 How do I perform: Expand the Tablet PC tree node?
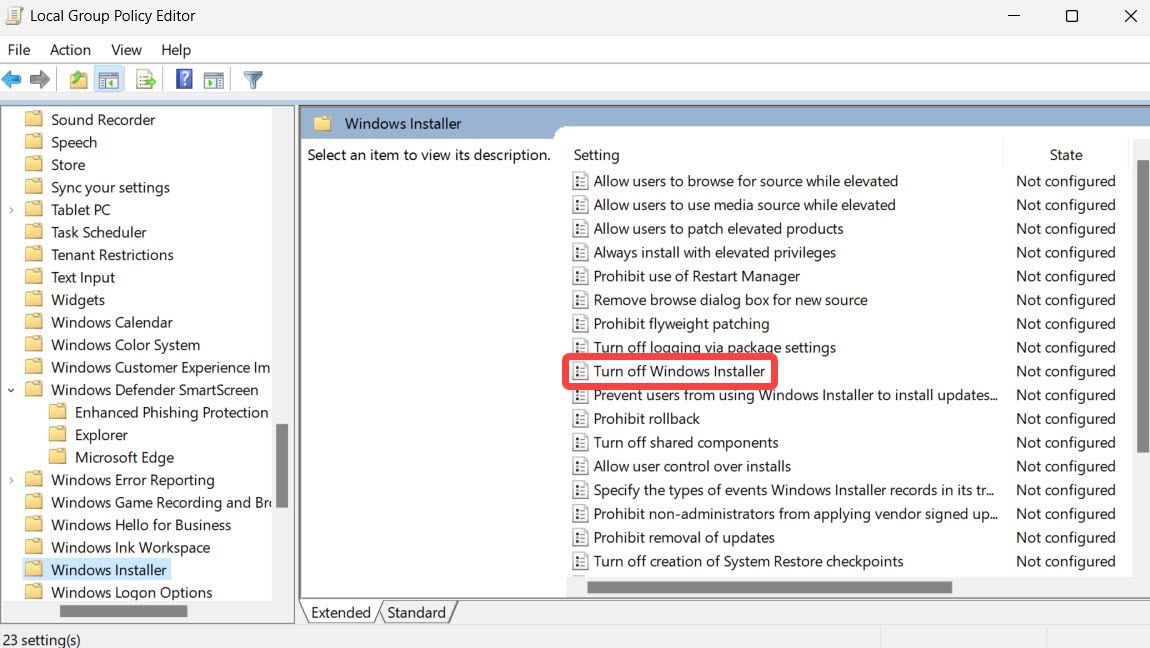[x=11, y=210]
